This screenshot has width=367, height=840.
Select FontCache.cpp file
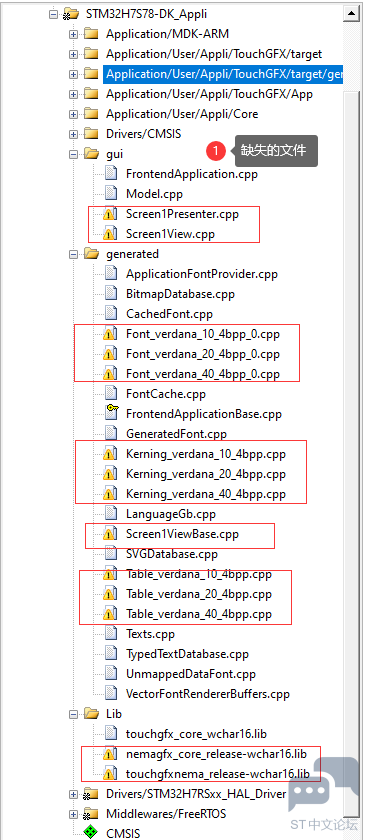166,394
